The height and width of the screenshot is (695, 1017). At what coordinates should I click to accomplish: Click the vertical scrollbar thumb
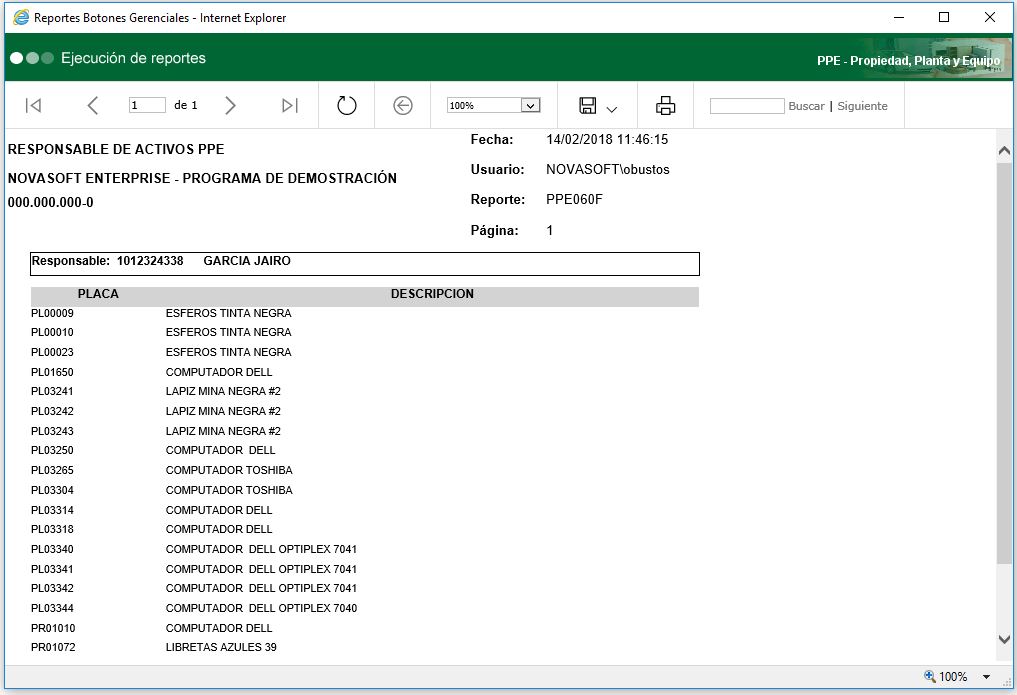pos(1004,363)
